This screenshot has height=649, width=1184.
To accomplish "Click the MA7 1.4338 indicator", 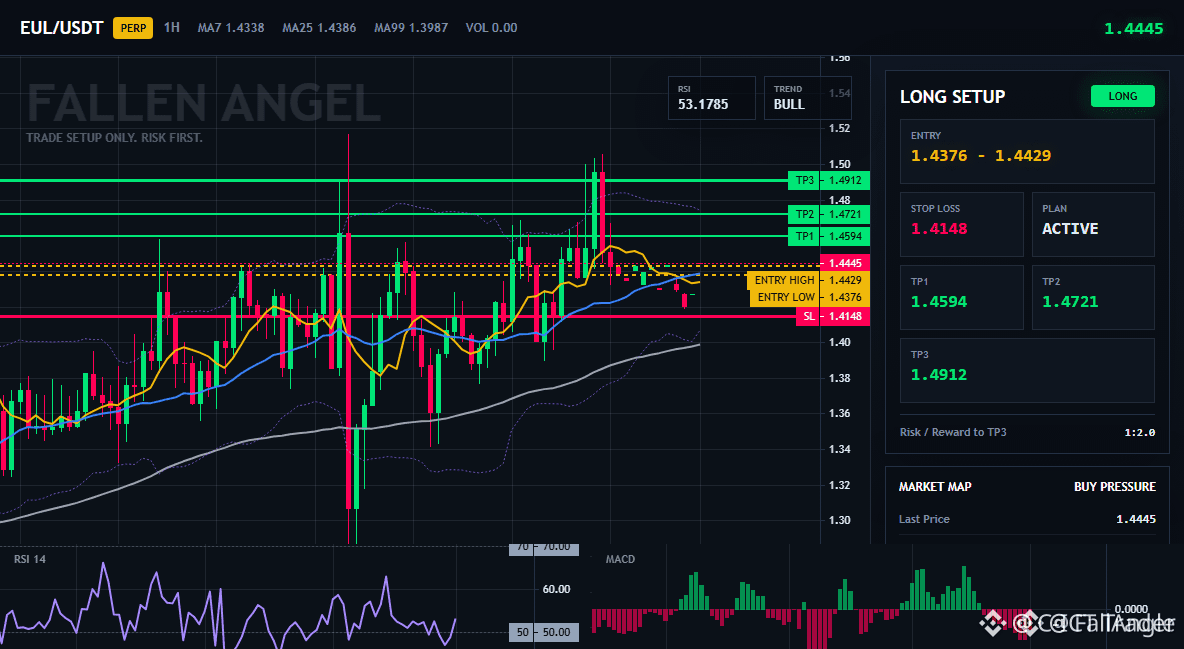I will (231, 28).
